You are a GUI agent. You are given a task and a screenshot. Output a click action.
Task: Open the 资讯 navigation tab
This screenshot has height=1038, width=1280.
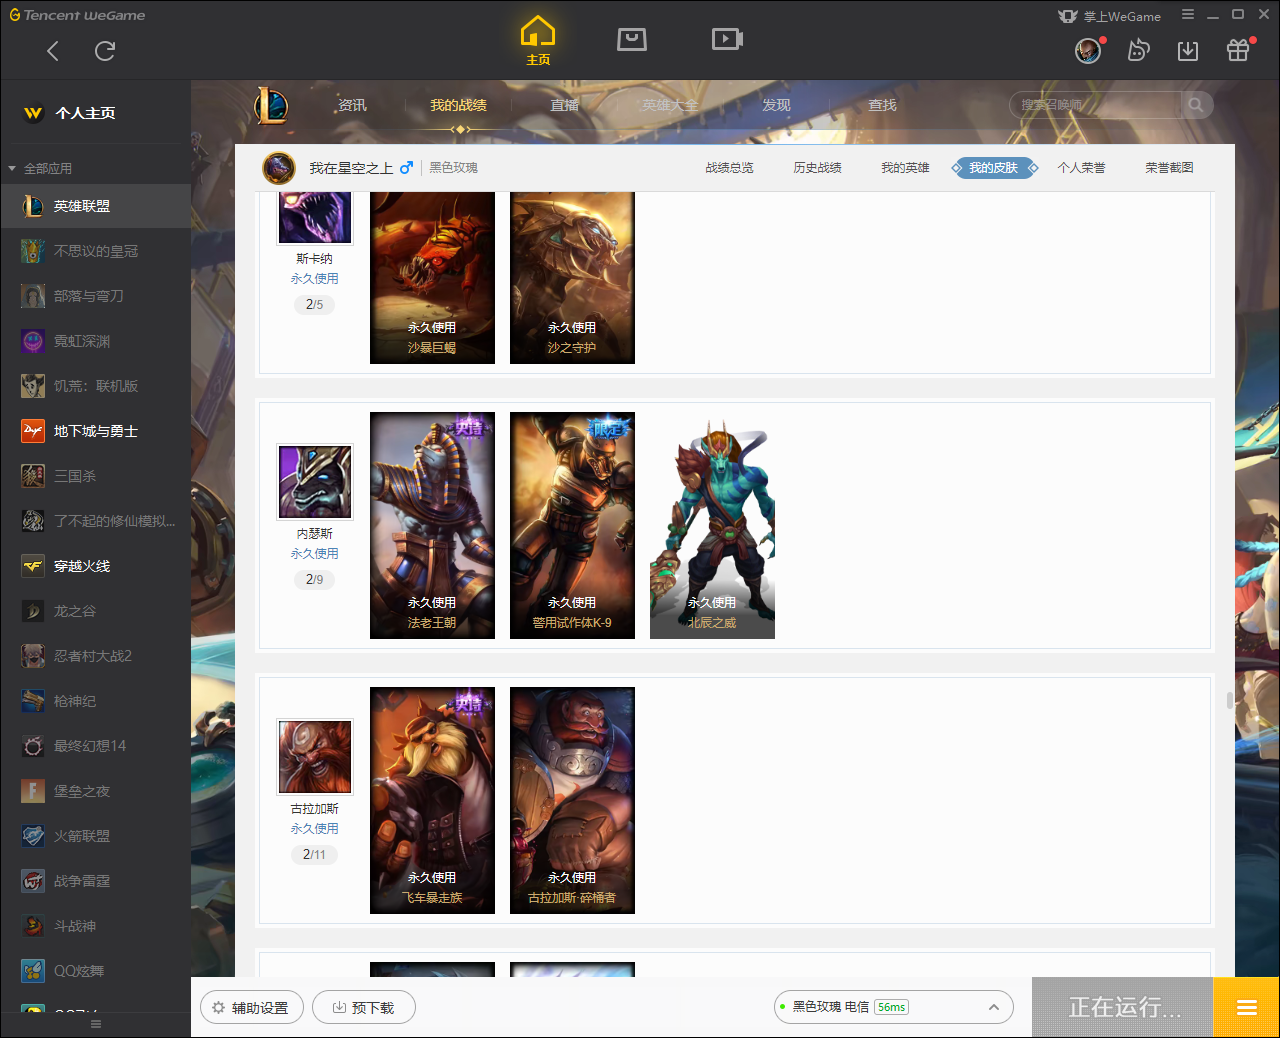(x=352, y=105)
